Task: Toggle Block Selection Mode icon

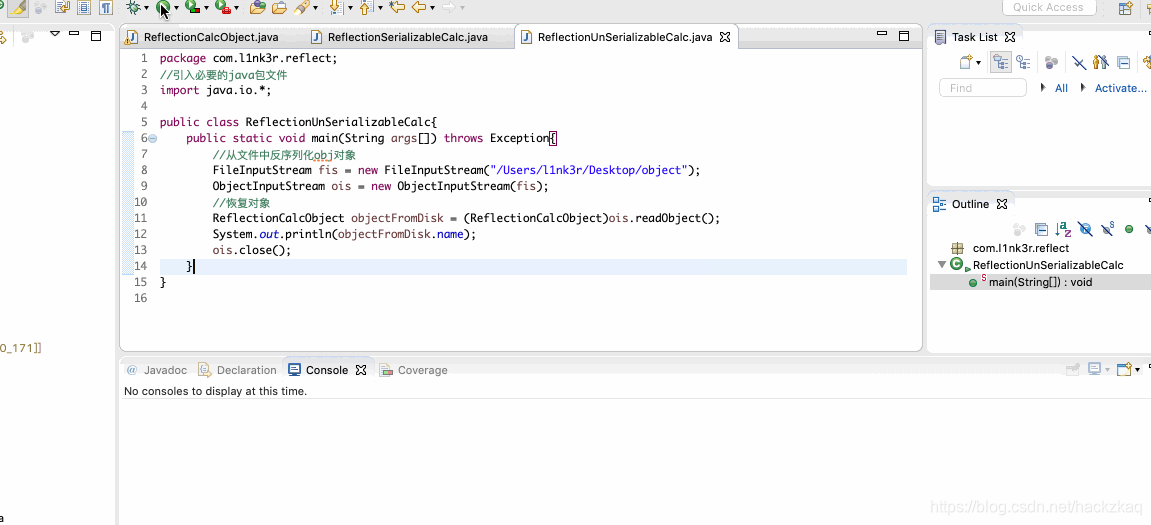Action: (84, 7)
